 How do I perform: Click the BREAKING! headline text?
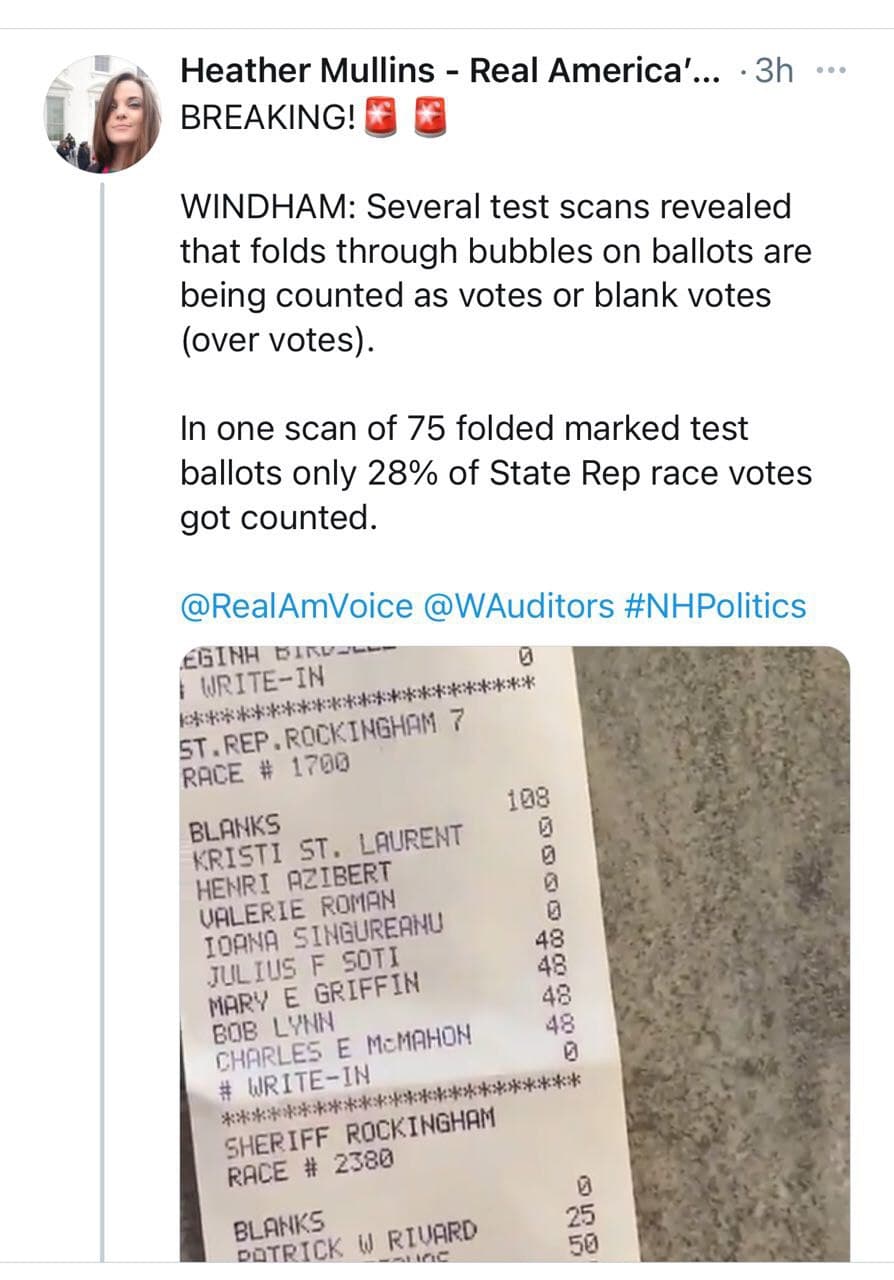(x=268, y=118)
